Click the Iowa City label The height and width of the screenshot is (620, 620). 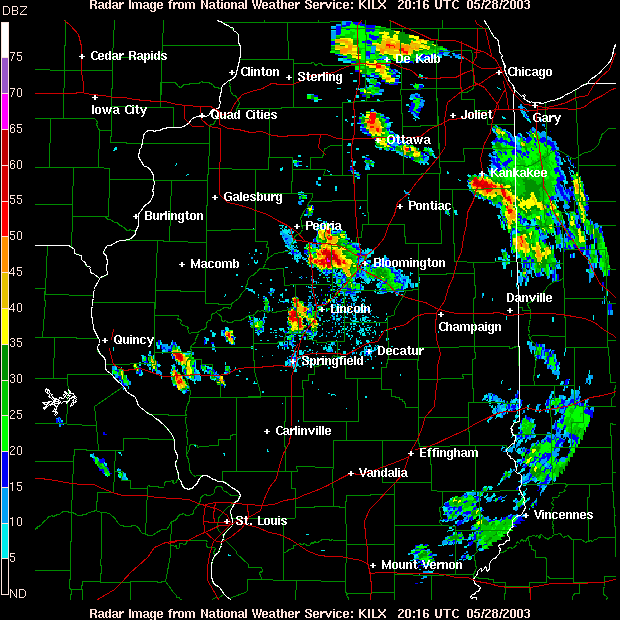119,110
